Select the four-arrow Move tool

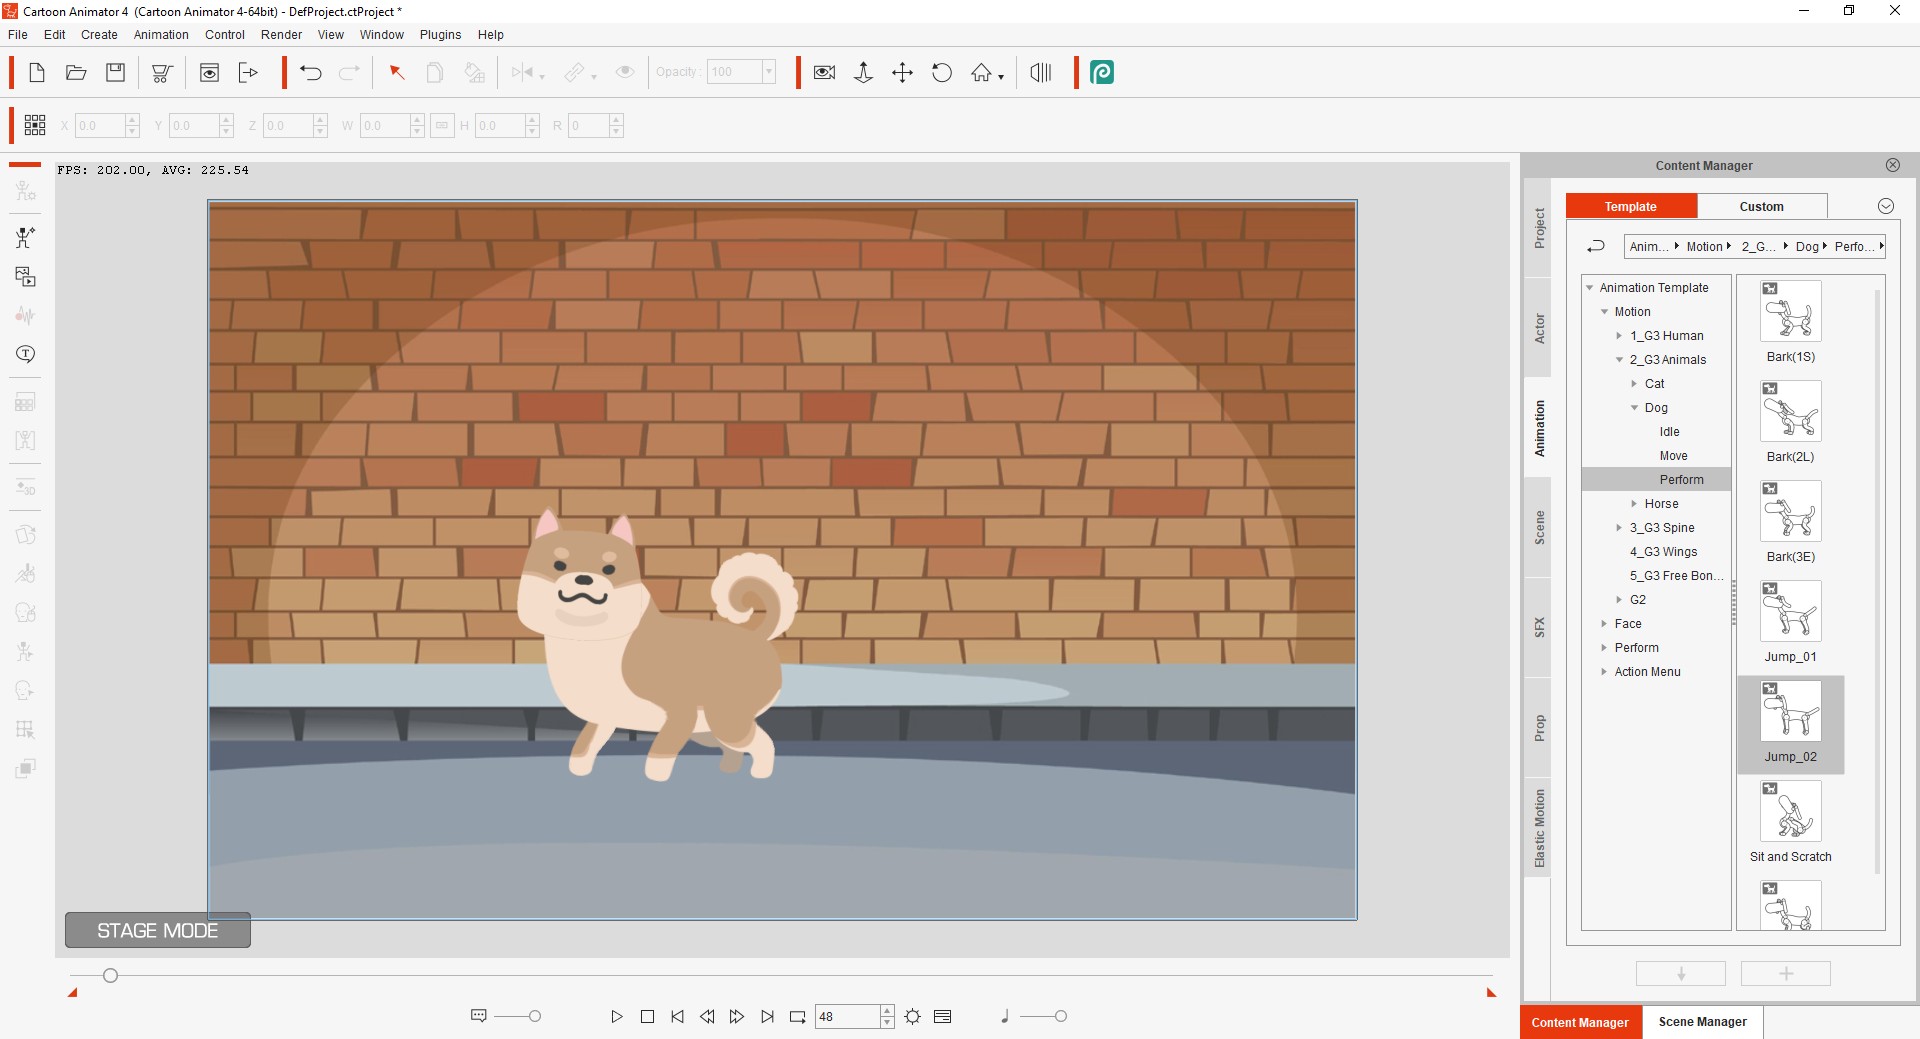(902, 72)
